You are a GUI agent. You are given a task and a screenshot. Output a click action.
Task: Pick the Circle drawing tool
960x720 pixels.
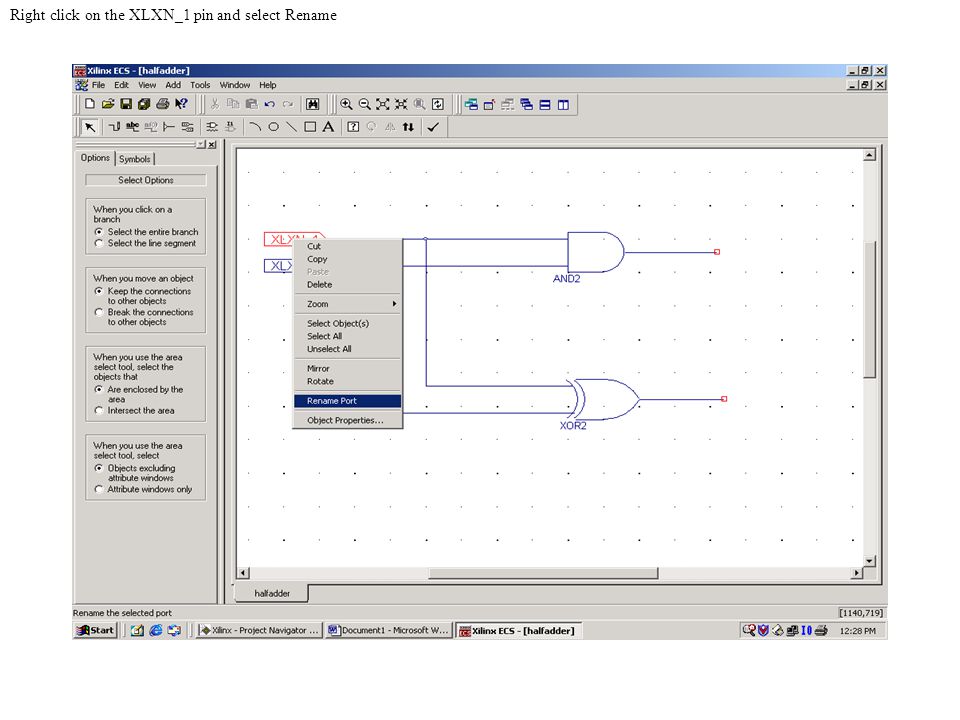coord(274,127)
